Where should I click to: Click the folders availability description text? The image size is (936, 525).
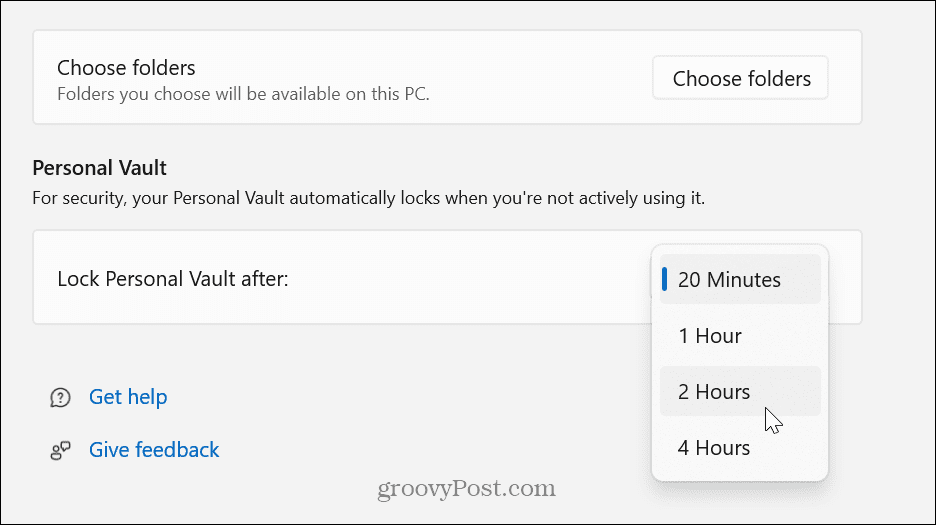243,94
